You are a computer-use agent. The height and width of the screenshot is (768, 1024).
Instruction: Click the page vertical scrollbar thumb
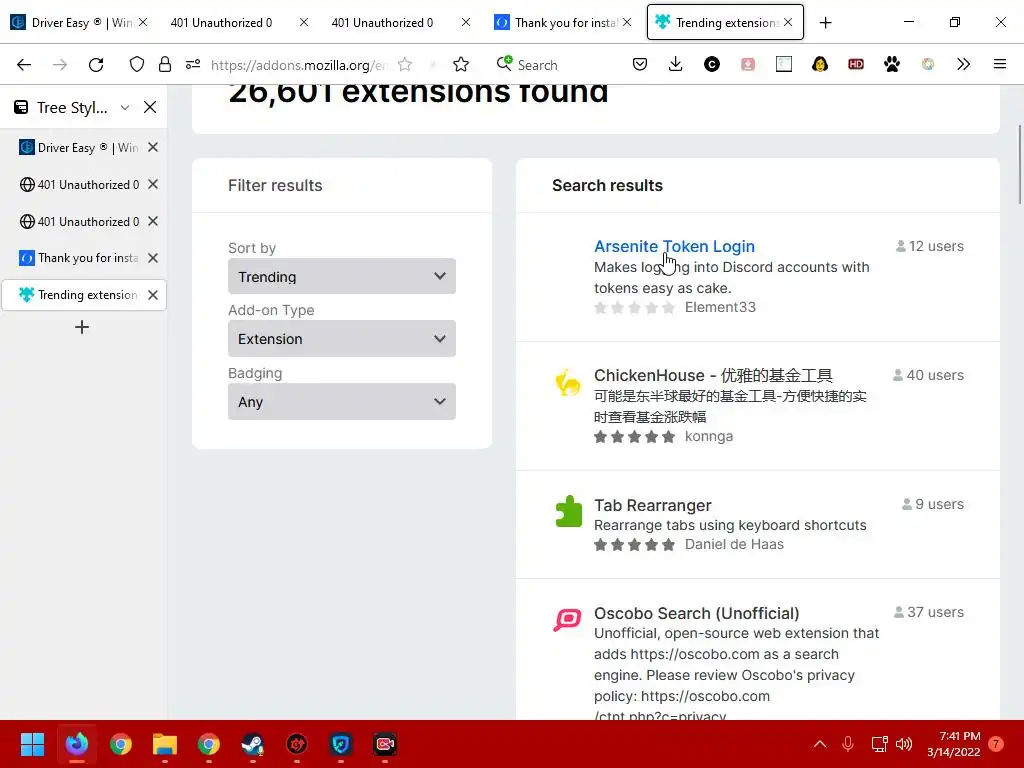pos(1019,165)
